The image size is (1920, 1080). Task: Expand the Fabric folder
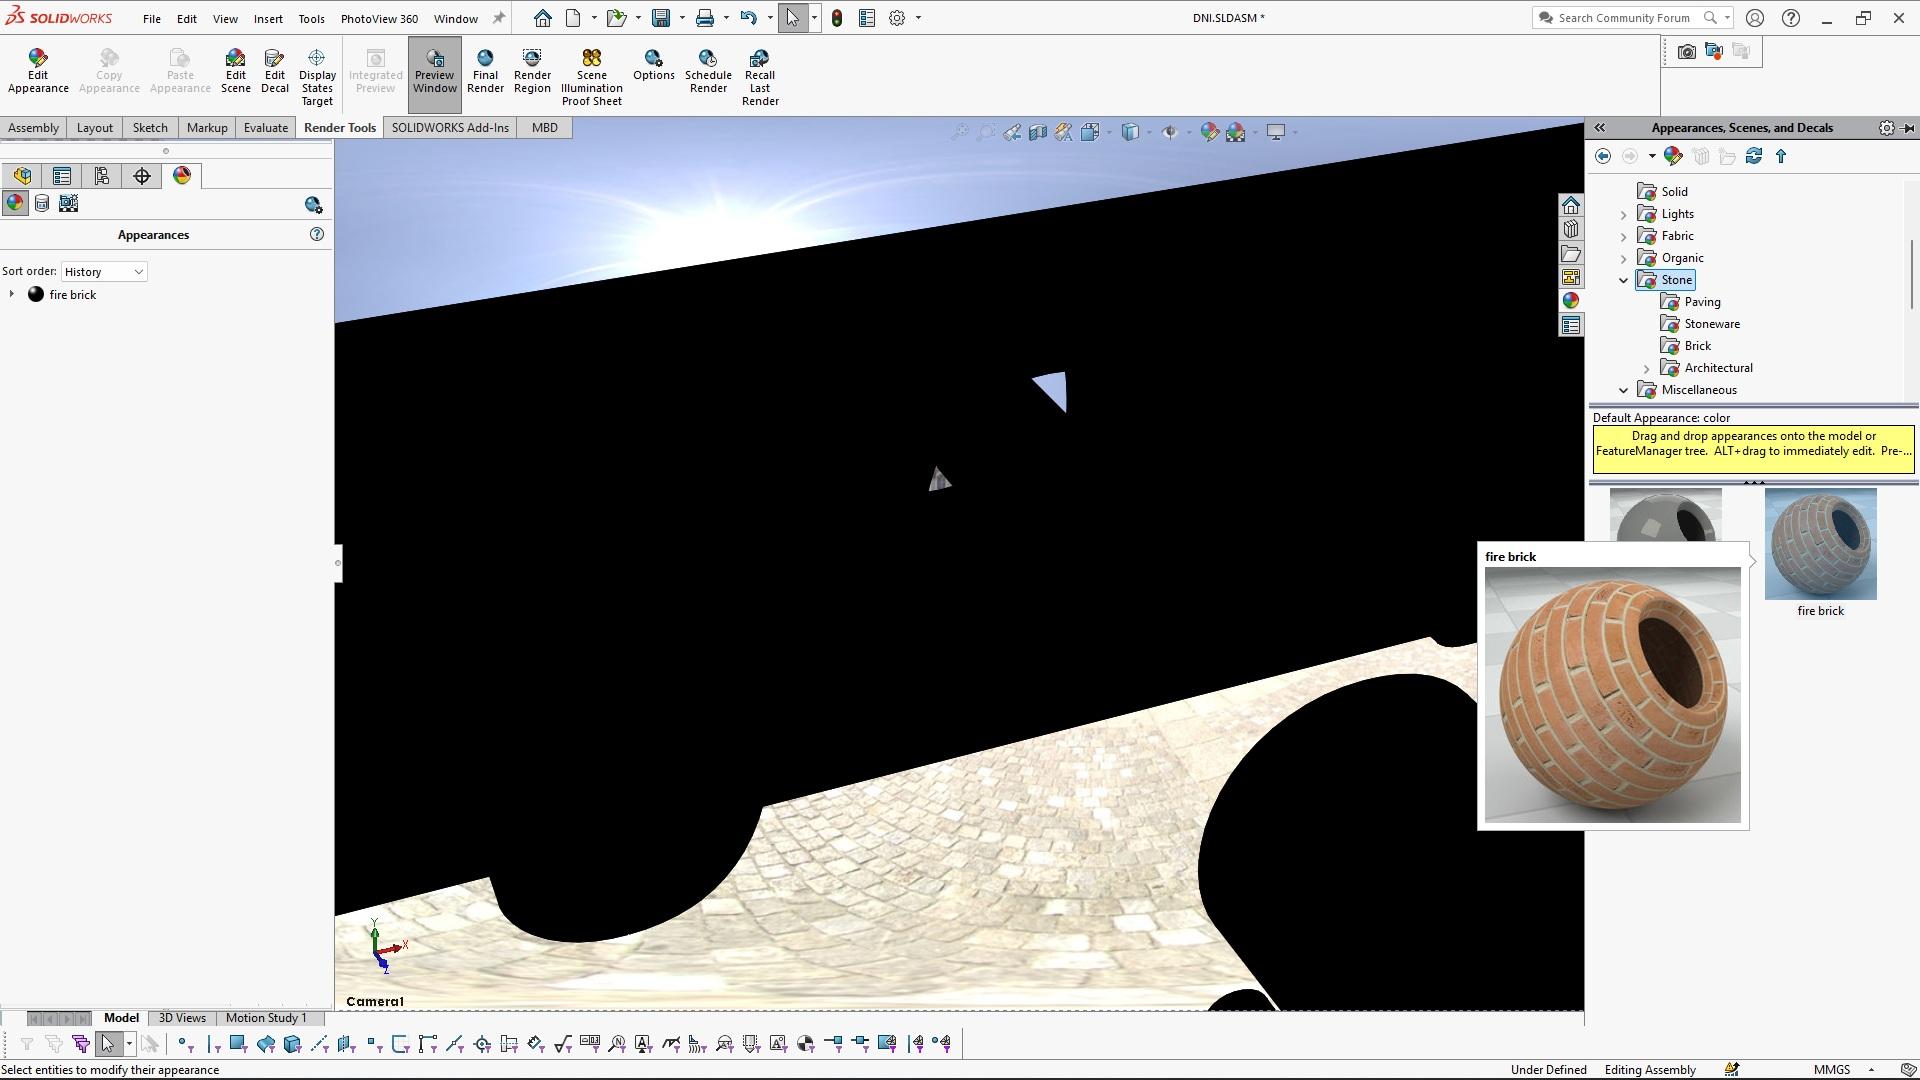(x=1624, y=236)
